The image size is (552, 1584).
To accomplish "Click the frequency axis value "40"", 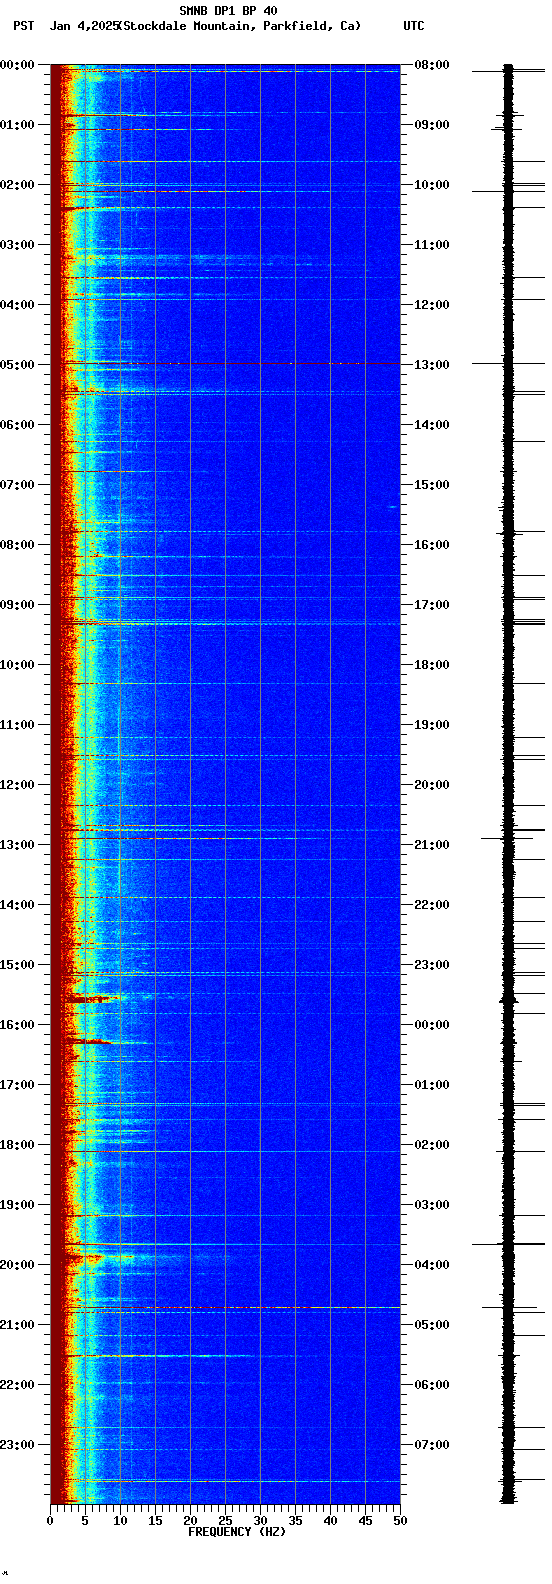I will click(x=330, y=1521).
